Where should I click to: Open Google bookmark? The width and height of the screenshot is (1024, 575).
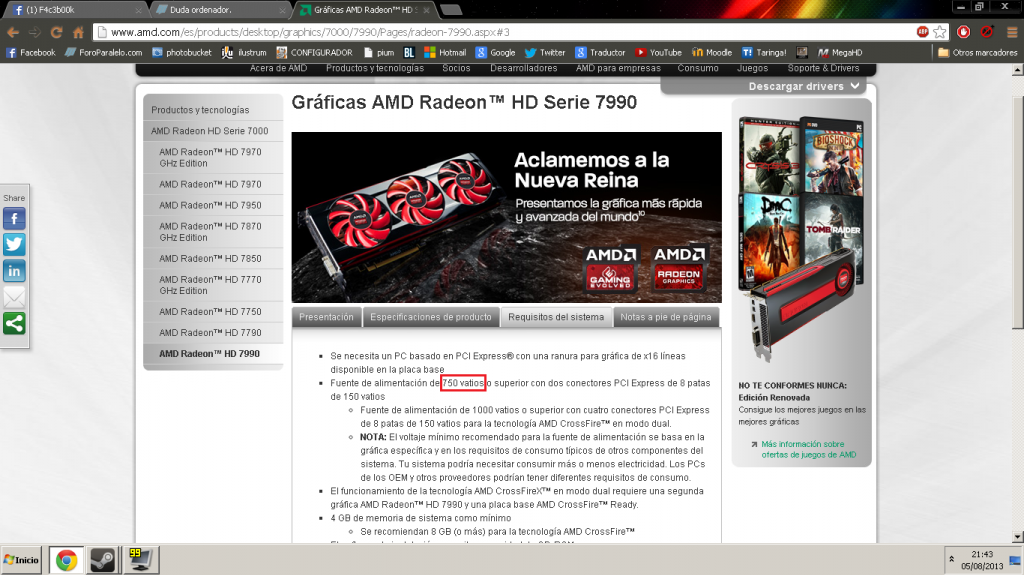click(x=496, y=52)
